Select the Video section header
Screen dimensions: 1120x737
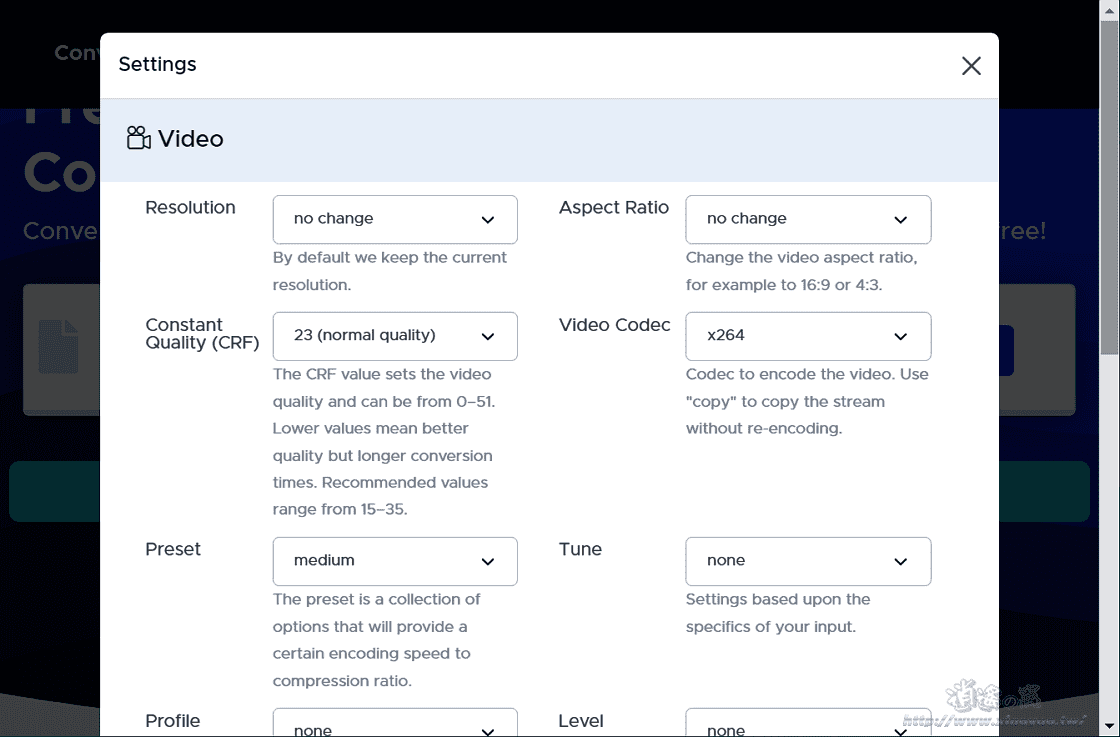tap(190, 139)
